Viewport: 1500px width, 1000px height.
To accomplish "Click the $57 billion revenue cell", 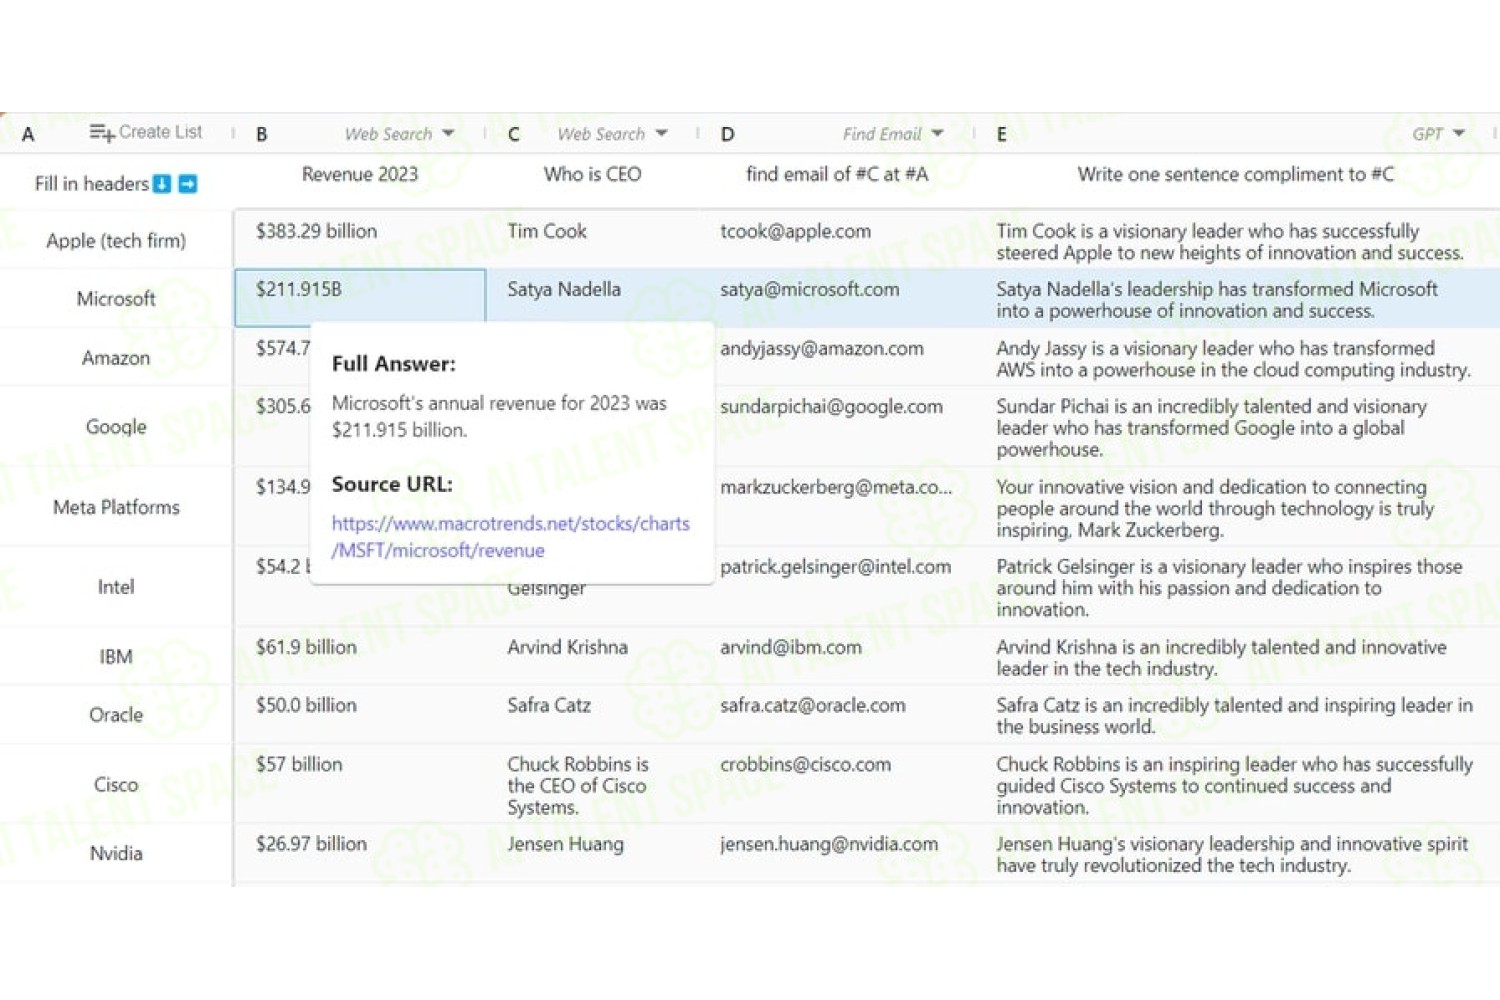I will pos(360,784).
